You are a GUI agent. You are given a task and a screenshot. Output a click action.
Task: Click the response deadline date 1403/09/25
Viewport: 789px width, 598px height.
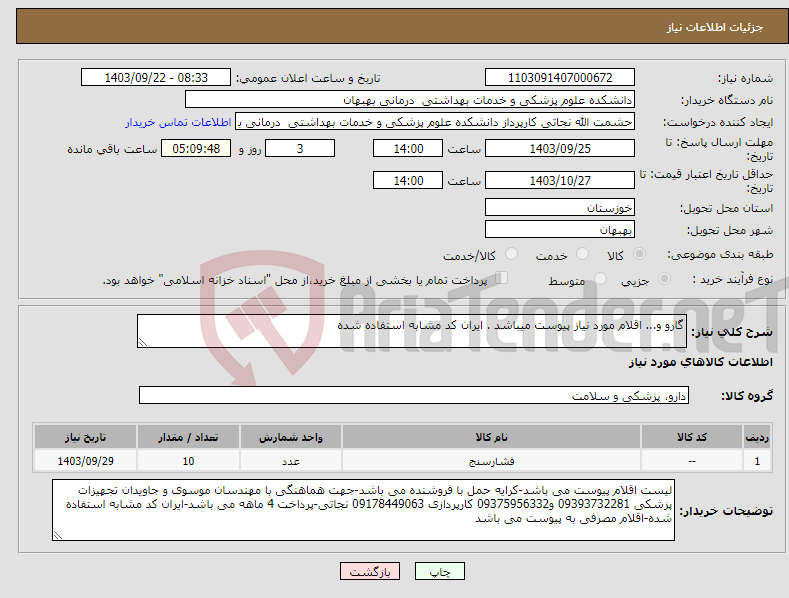tap(560, 148)
